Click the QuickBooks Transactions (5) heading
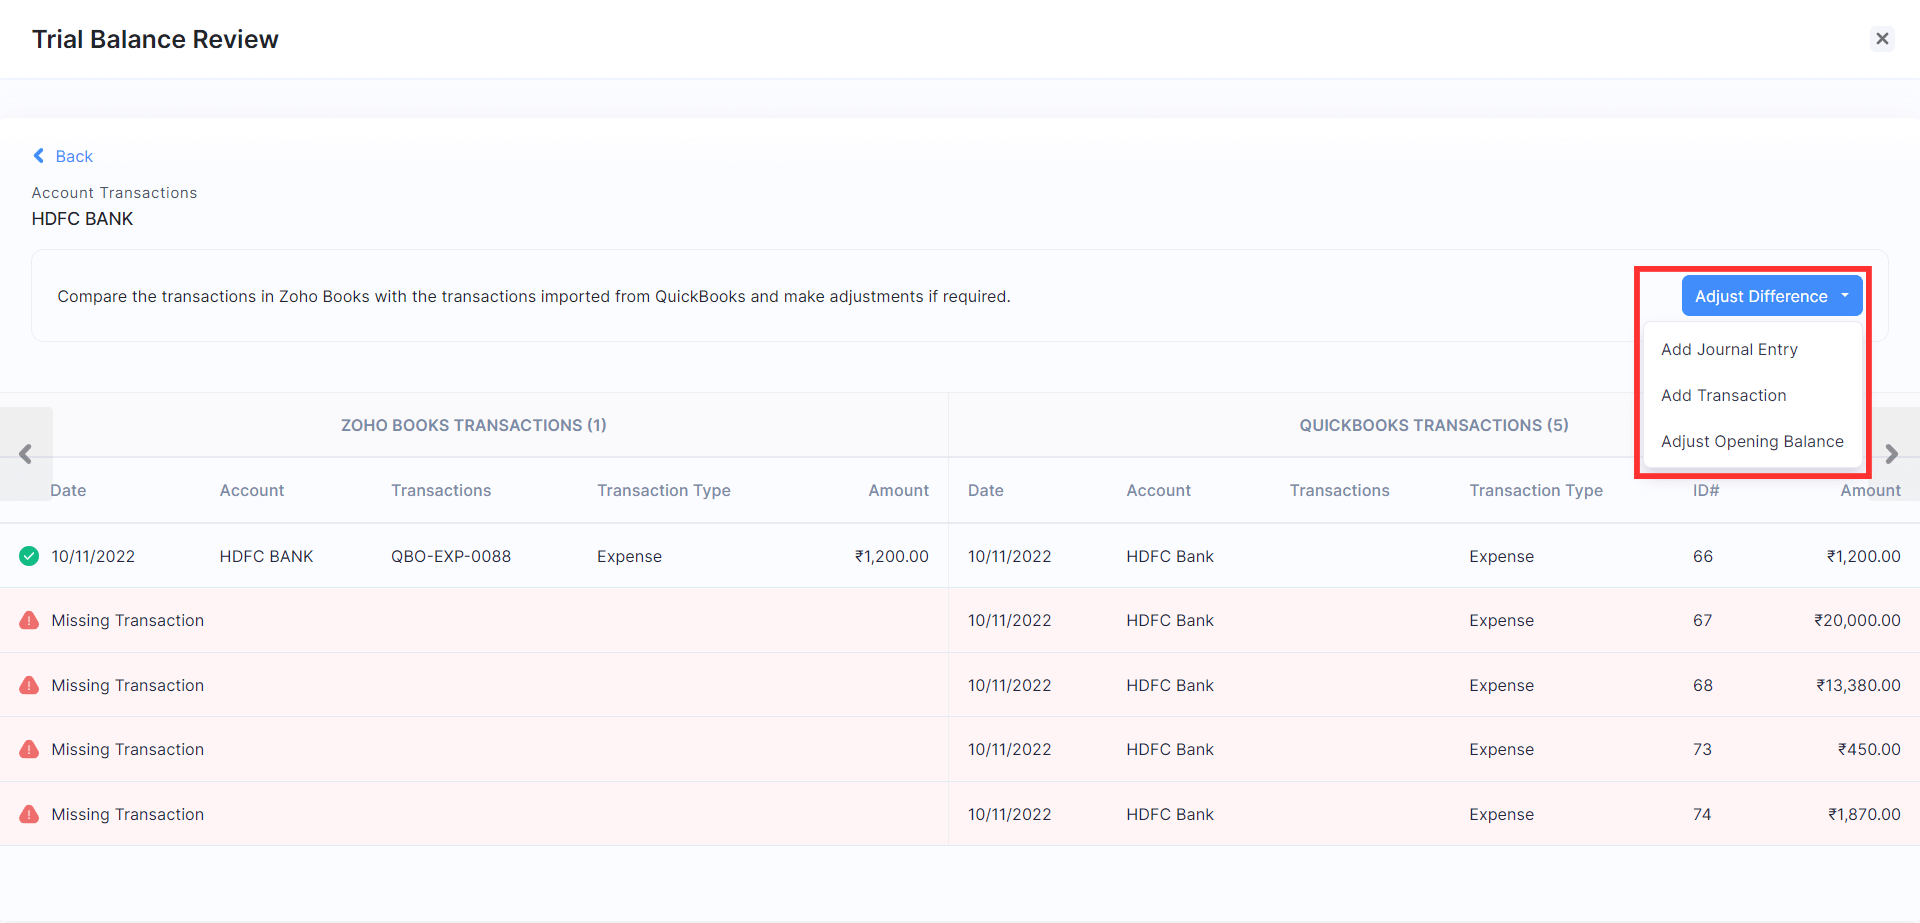1920x923 pixels. (x=1433, y=425)
